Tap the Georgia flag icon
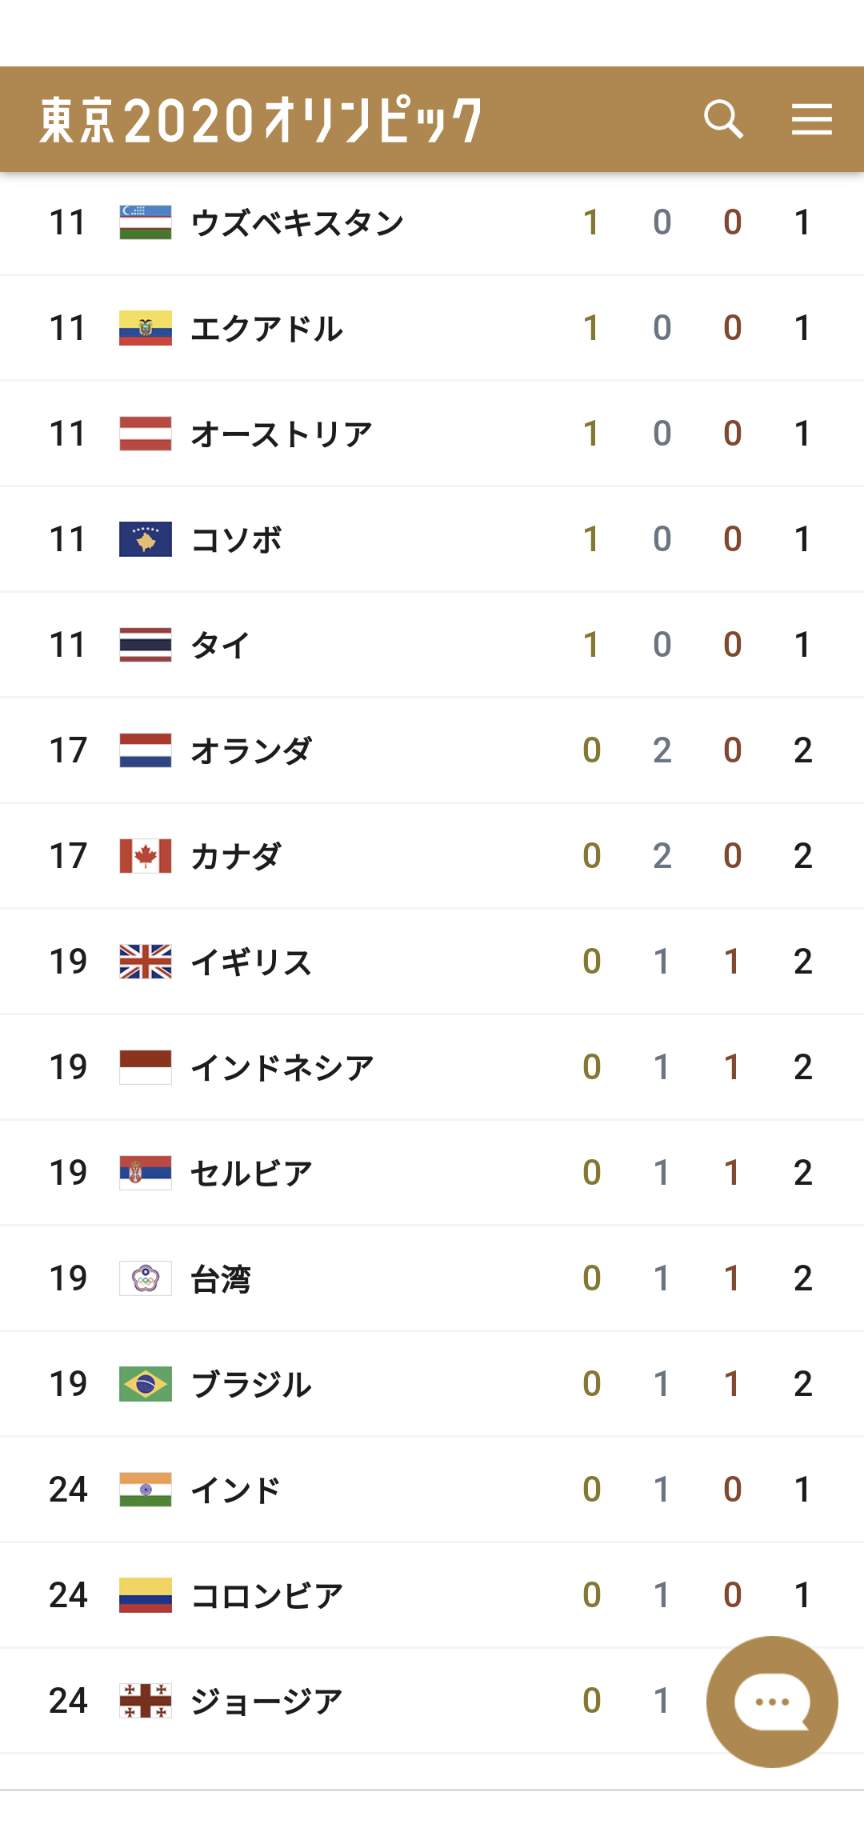 click(145, 1700)
